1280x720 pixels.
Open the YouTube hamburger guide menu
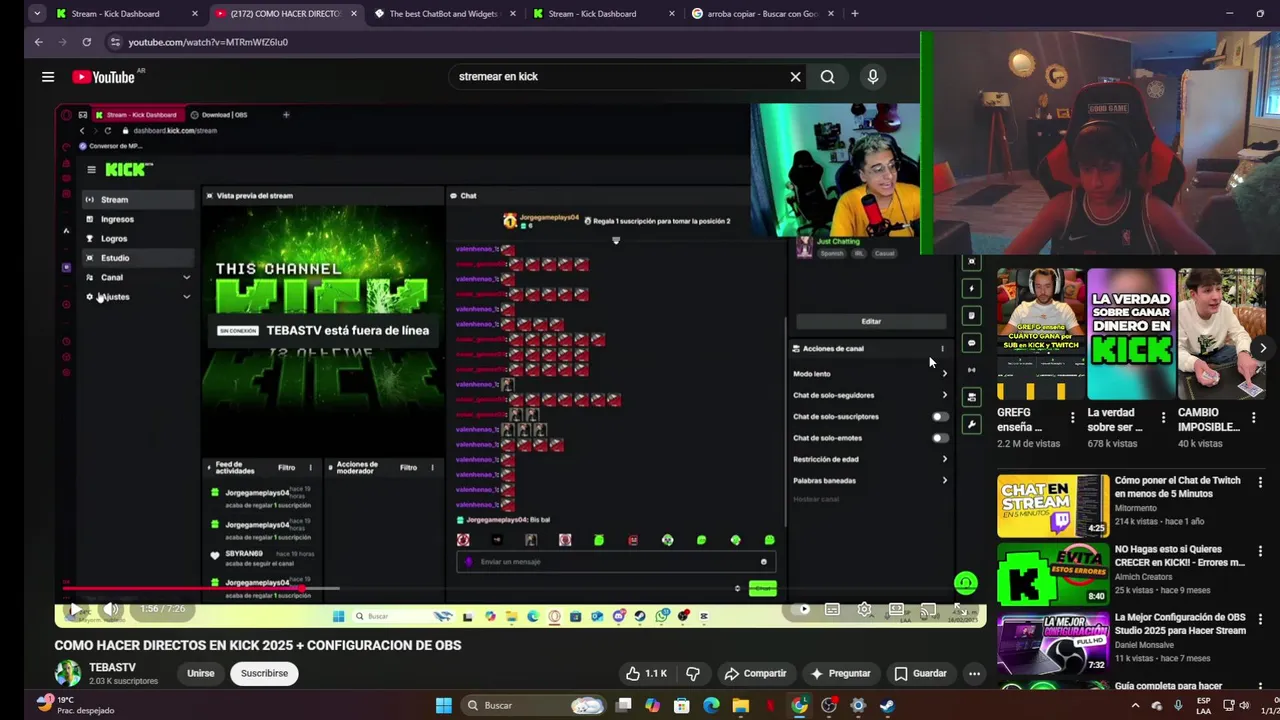click(x=48, y=77)
